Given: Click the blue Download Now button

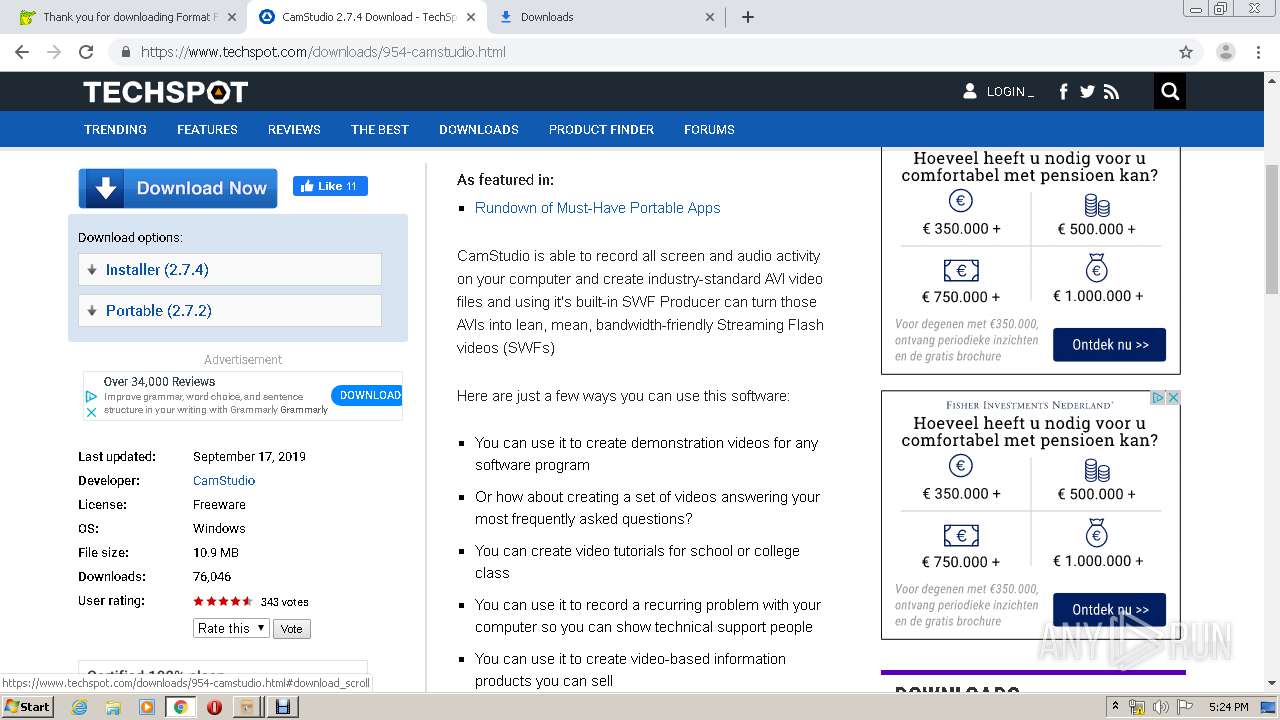Looking at the screenshot, I should click(178, 188).
